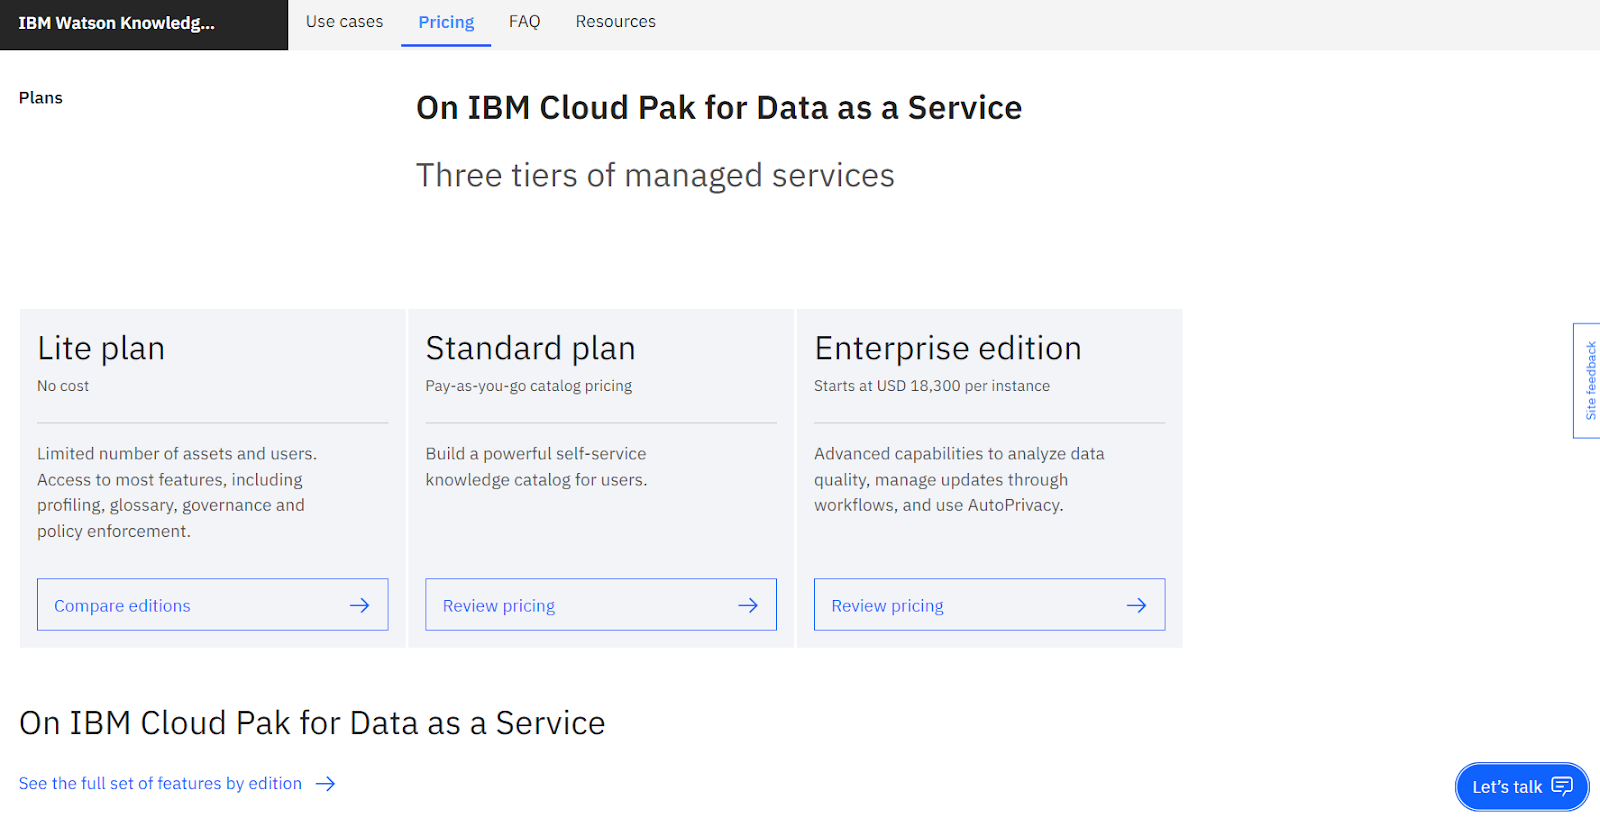The image size is (1600, 827).
Task: Click chat bubble icon in Let's talk
Action: click(1562, 786)
